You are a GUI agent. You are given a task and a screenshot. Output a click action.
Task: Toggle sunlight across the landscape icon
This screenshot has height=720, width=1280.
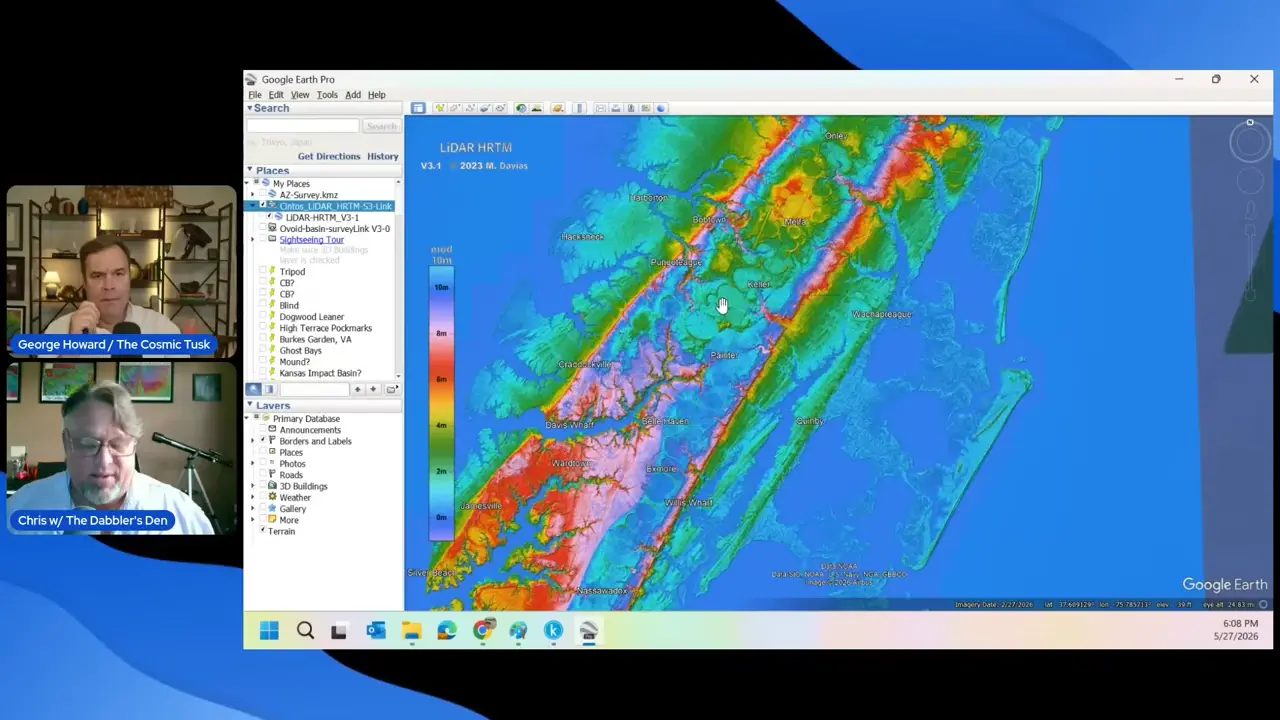pos(536,108)
